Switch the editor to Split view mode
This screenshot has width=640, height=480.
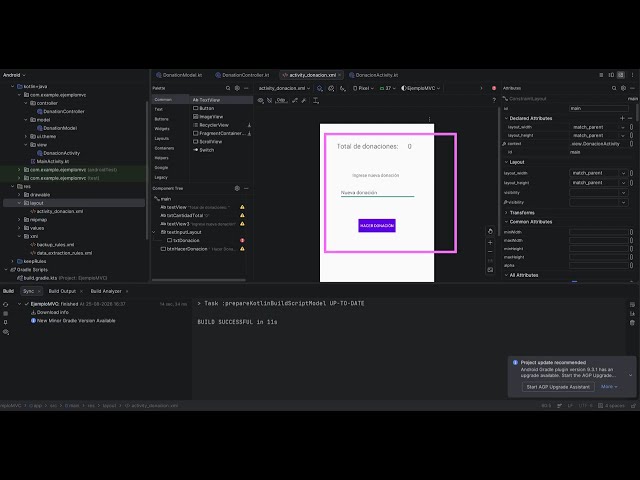click(611, 75)
